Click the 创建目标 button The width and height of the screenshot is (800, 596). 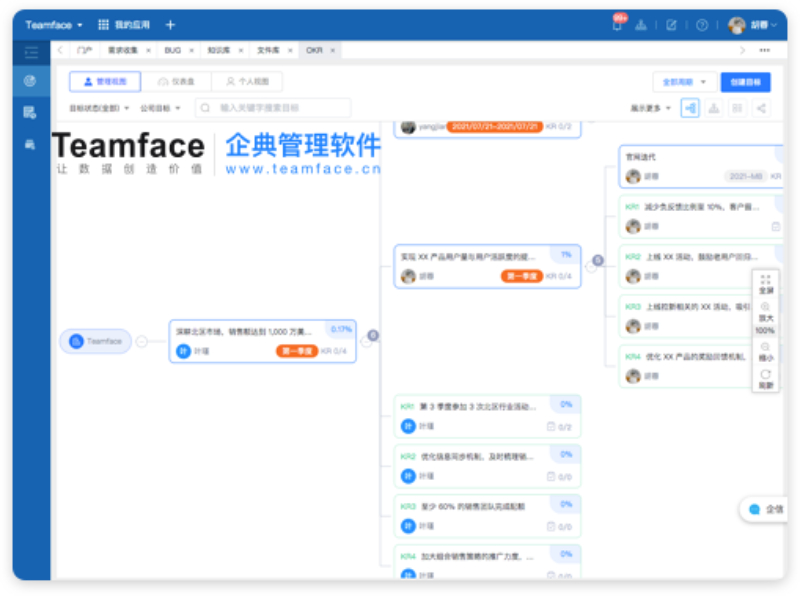[748, 81]
